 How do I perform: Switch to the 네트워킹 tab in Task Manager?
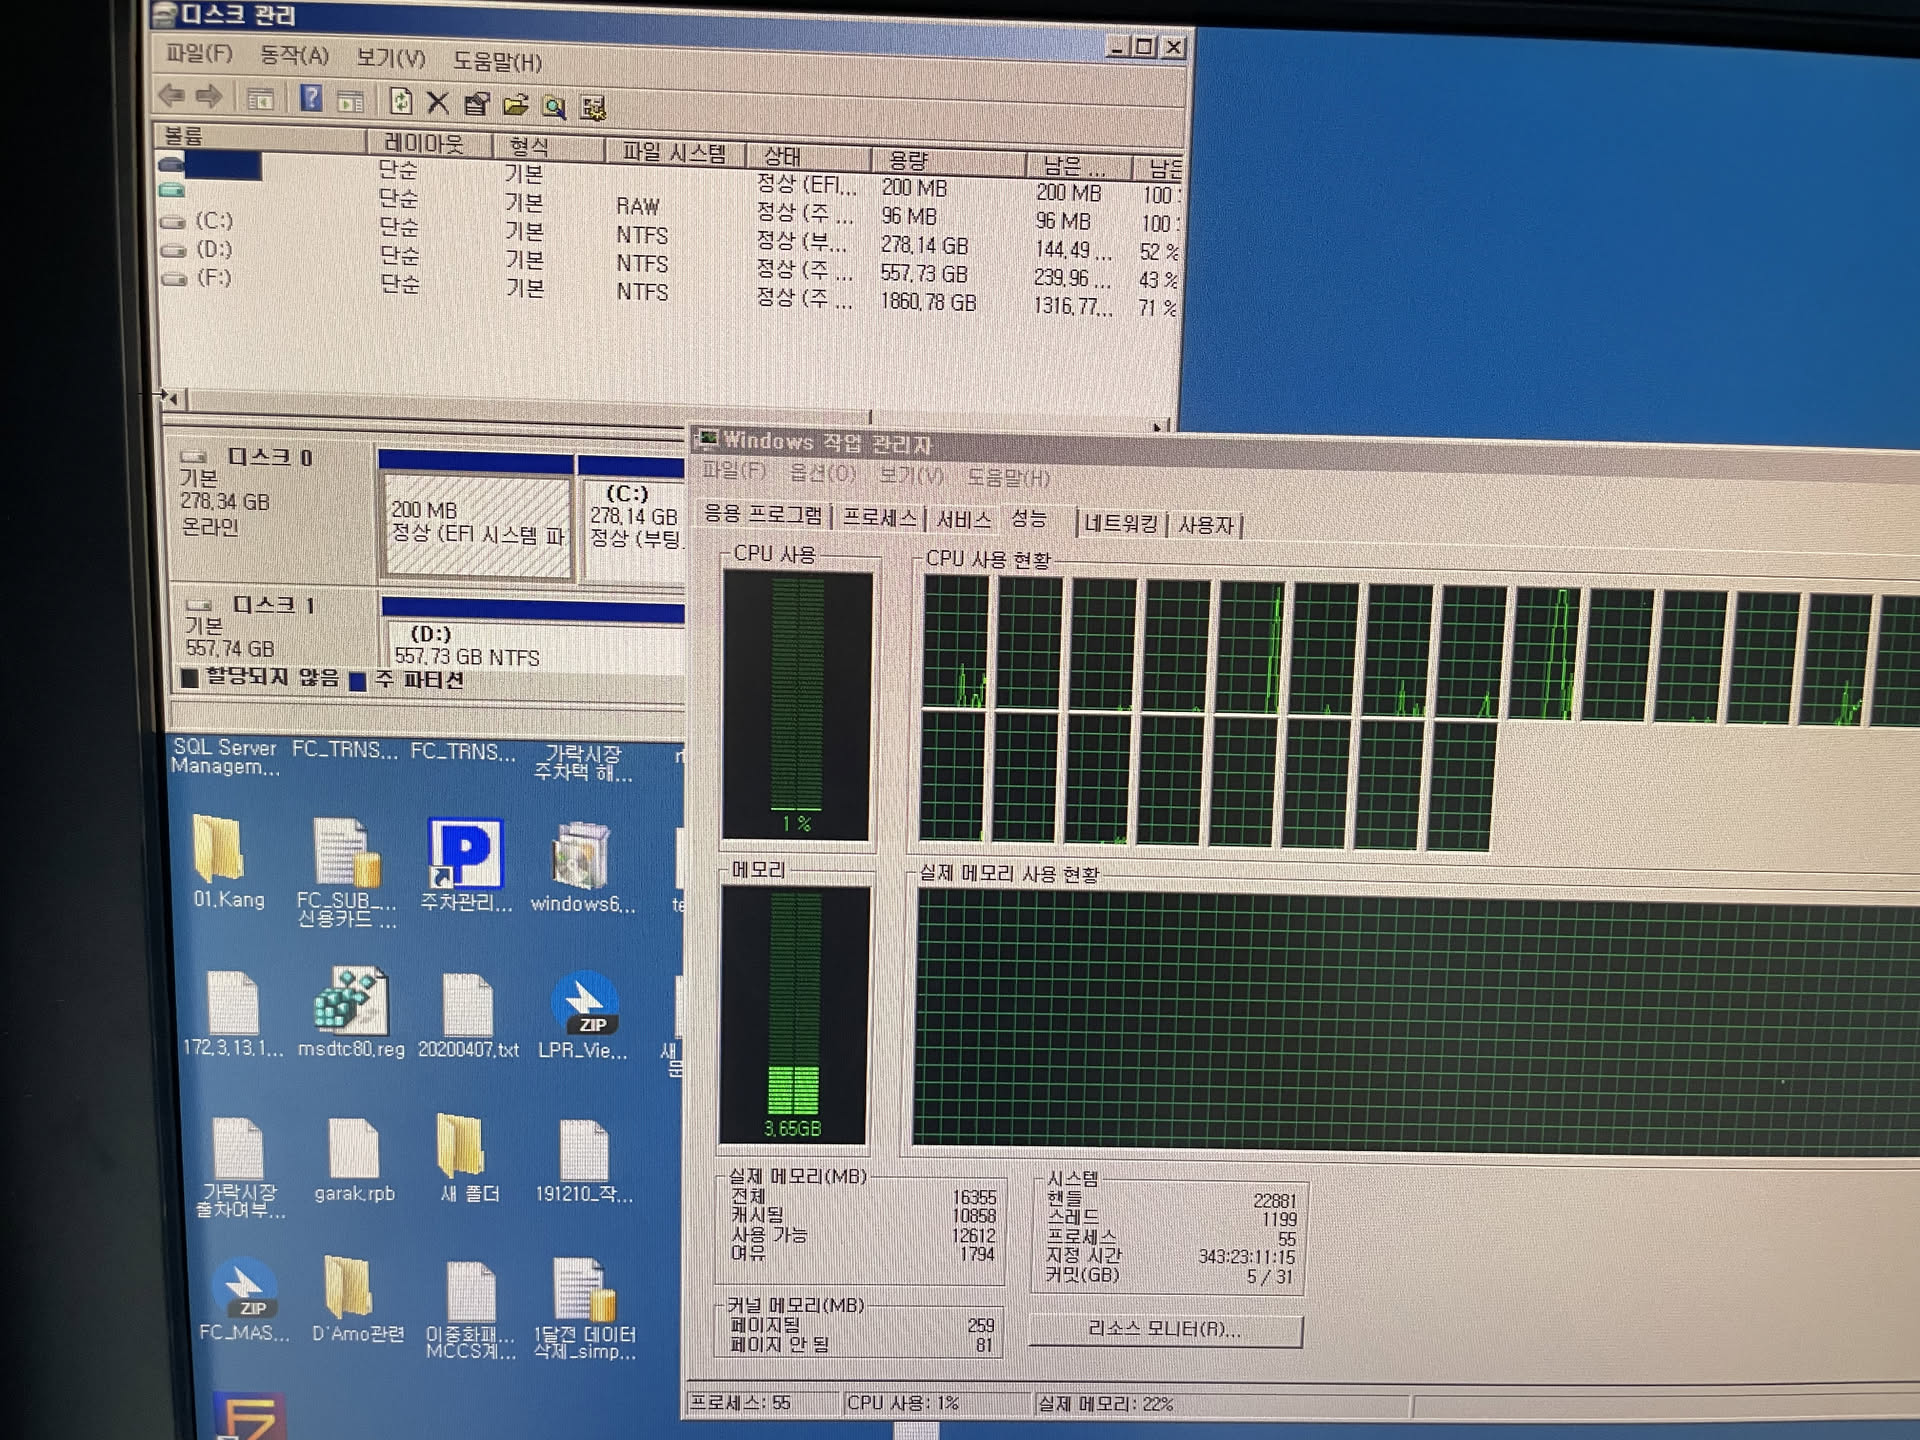tap(1120, 523)
